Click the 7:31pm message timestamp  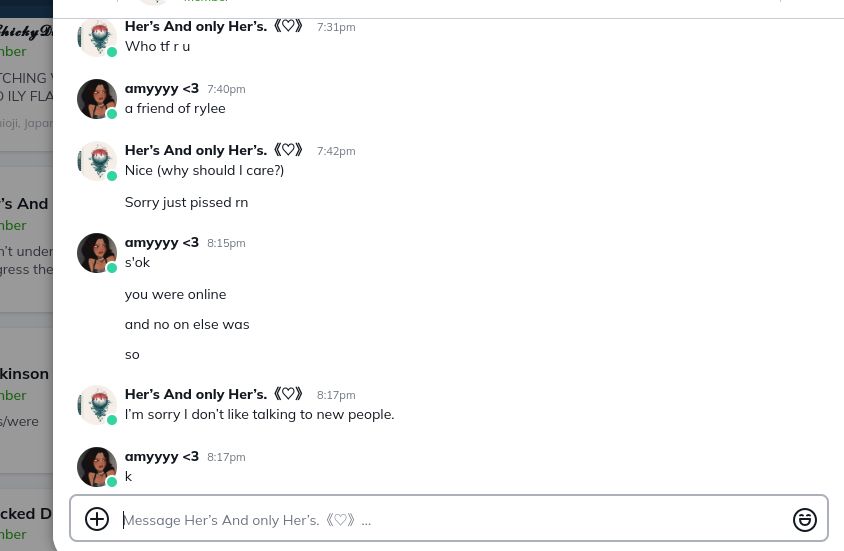pyautogui.click(x=336, y=27)
